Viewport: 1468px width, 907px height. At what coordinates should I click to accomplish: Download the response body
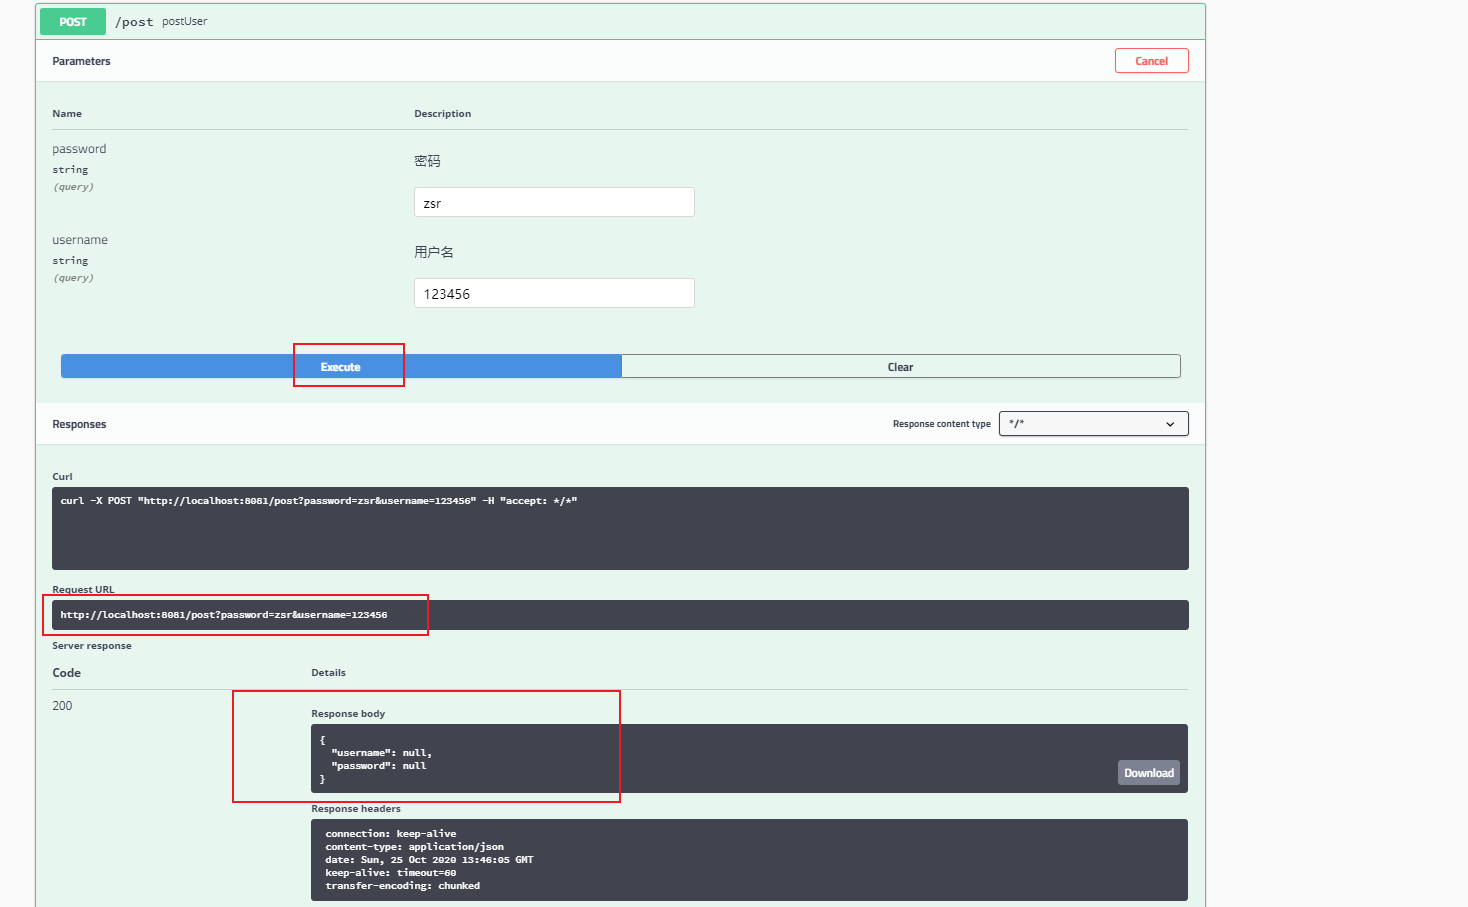(x=1148, y=772)
